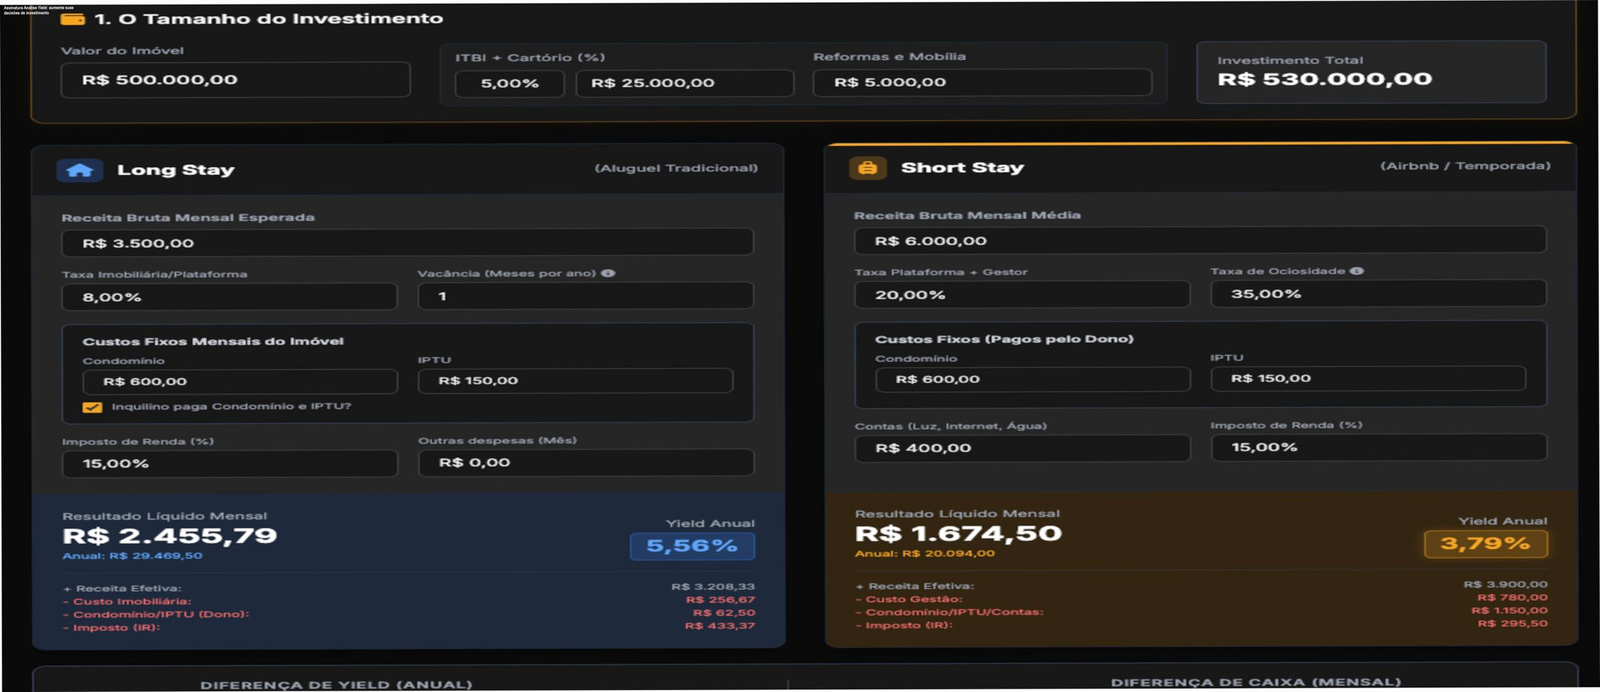This screenshot has width=1600, height=692.
Task: Click the orange briefcase icon for Short Stay
Action: click(x=868, y=168)
